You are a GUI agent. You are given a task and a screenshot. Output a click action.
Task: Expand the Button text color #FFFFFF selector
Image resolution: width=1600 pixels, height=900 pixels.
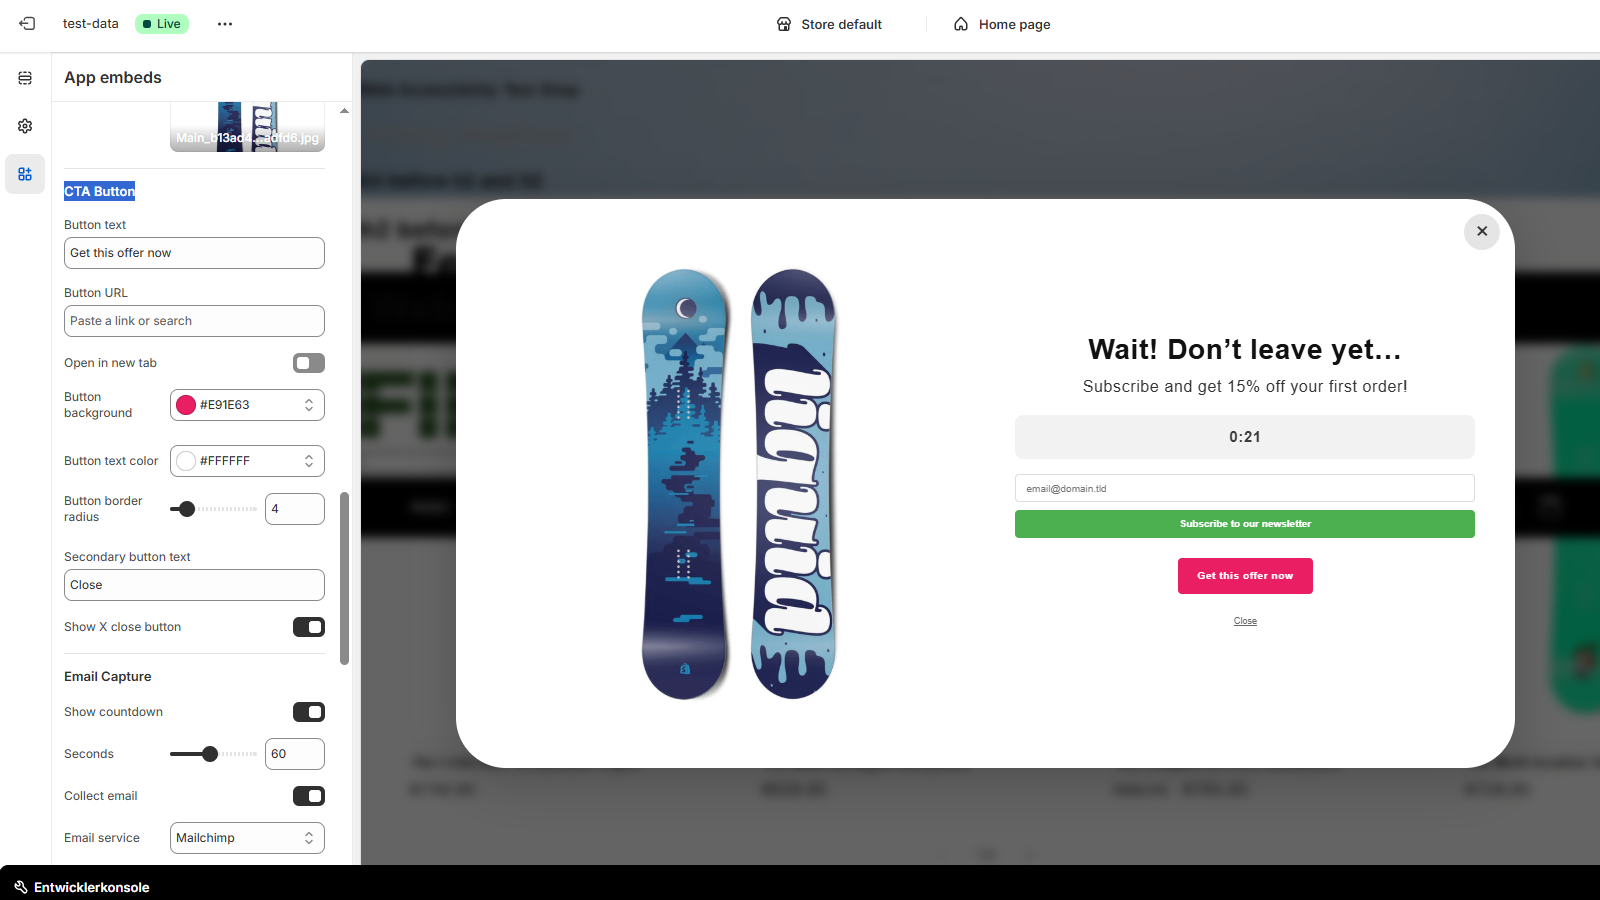click(247, 461)
